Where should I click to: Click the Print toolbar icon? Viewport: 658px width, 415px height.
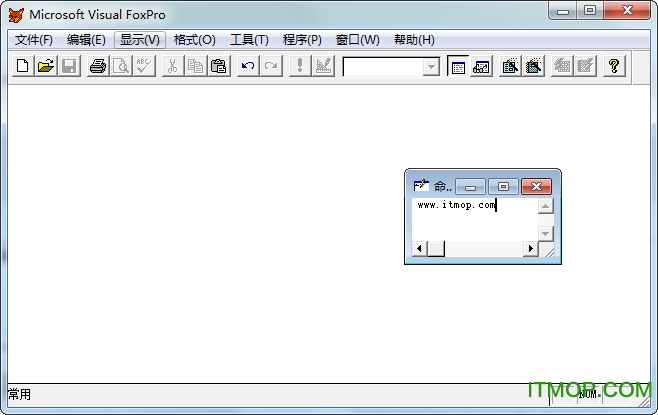click(x=98, y=66)
